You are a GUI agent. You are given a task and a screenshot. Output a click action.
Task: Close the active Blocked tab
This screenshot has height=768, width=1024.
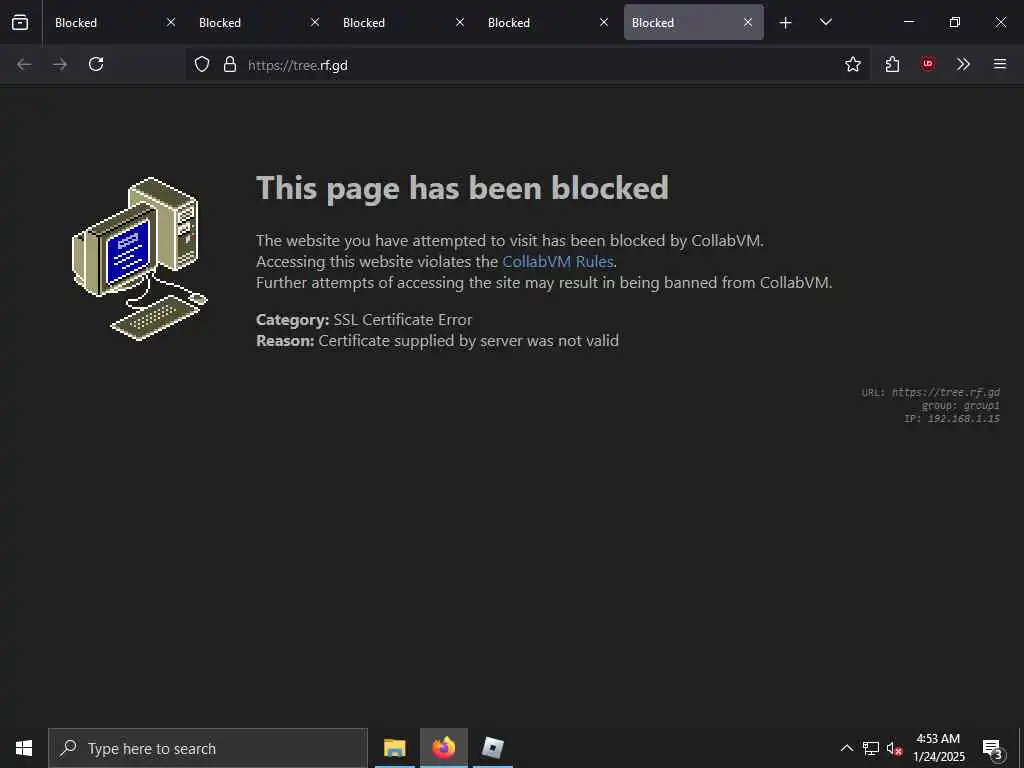(x=748, y=23)
